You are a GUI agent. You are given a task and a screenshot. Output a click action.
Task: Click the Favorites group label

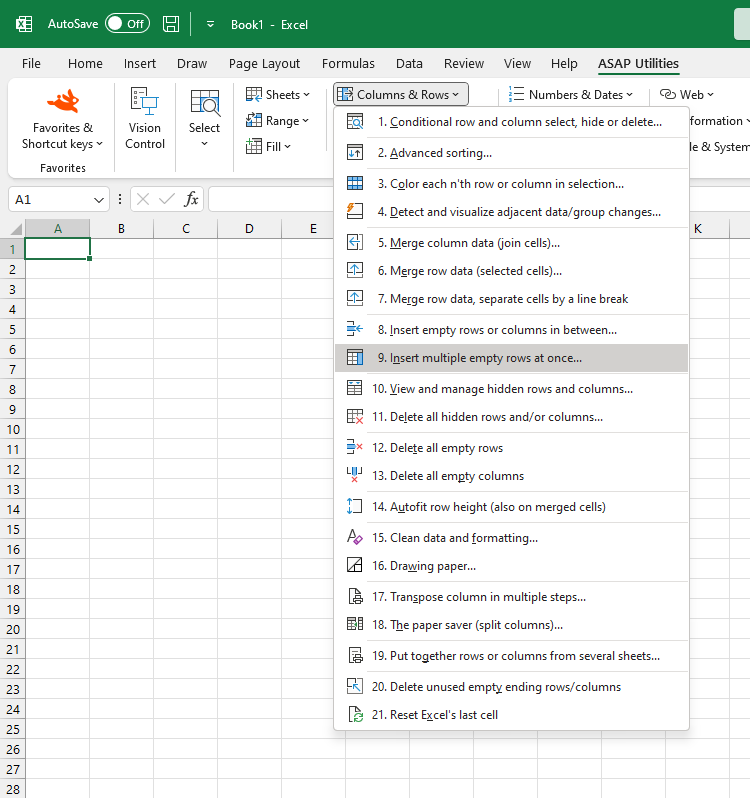pos(63,168)
